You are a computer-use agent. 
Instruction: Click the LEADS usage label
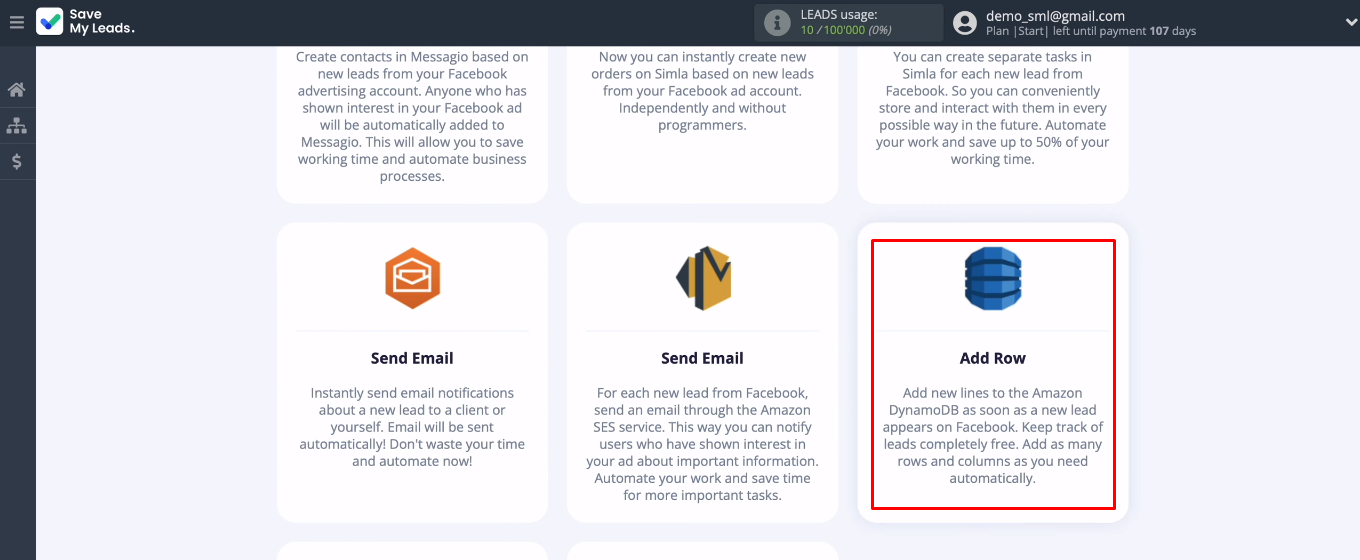839,15
